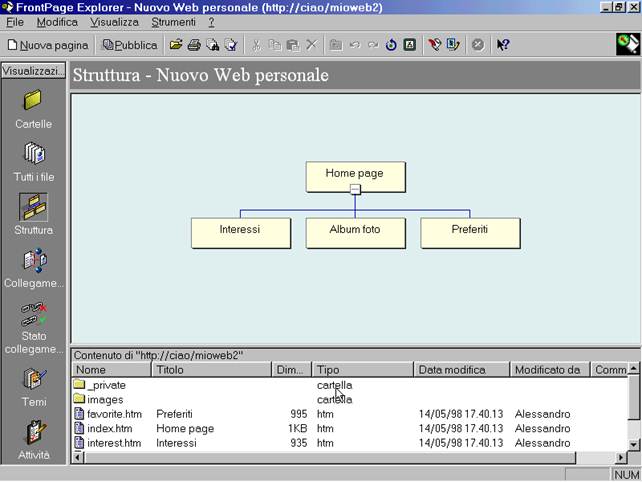Open a FrontPage web with folder icon

pos(176,45)
